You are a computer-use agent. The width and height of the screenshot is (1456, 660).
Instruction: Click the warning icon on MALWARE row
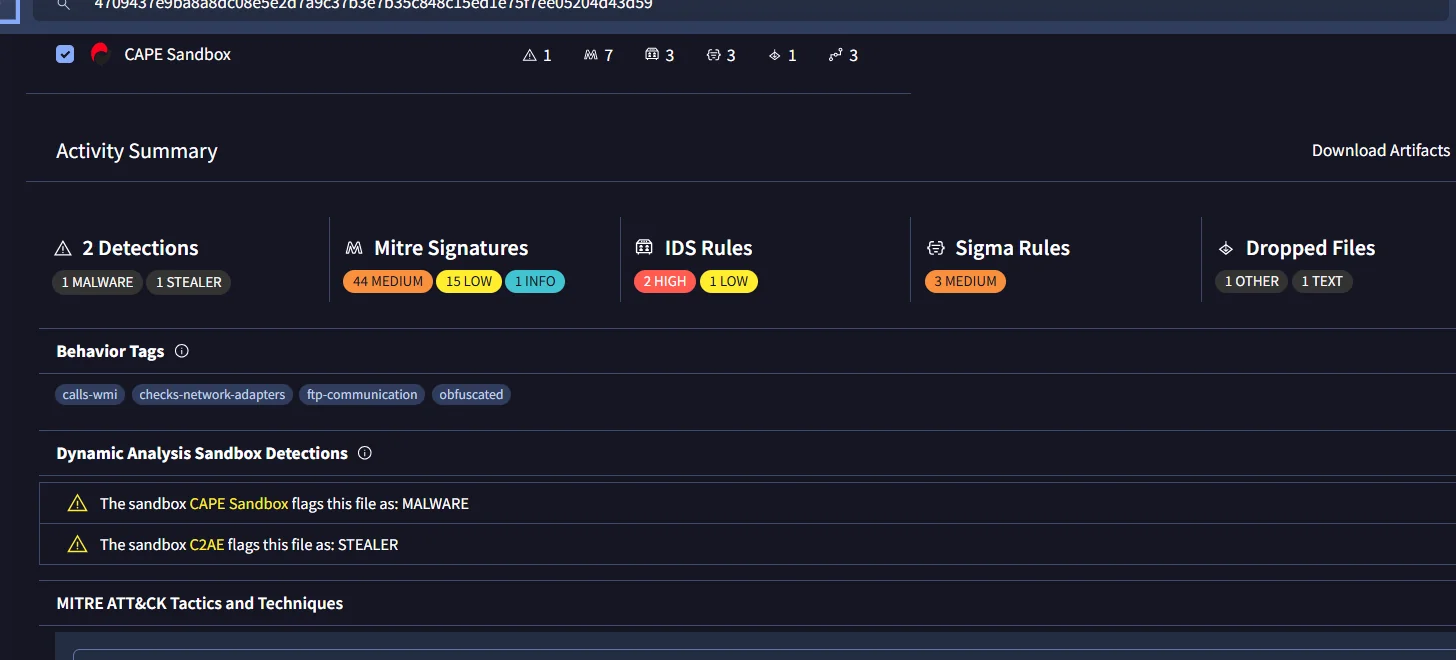pyautogui.click(x=77, y=504)
